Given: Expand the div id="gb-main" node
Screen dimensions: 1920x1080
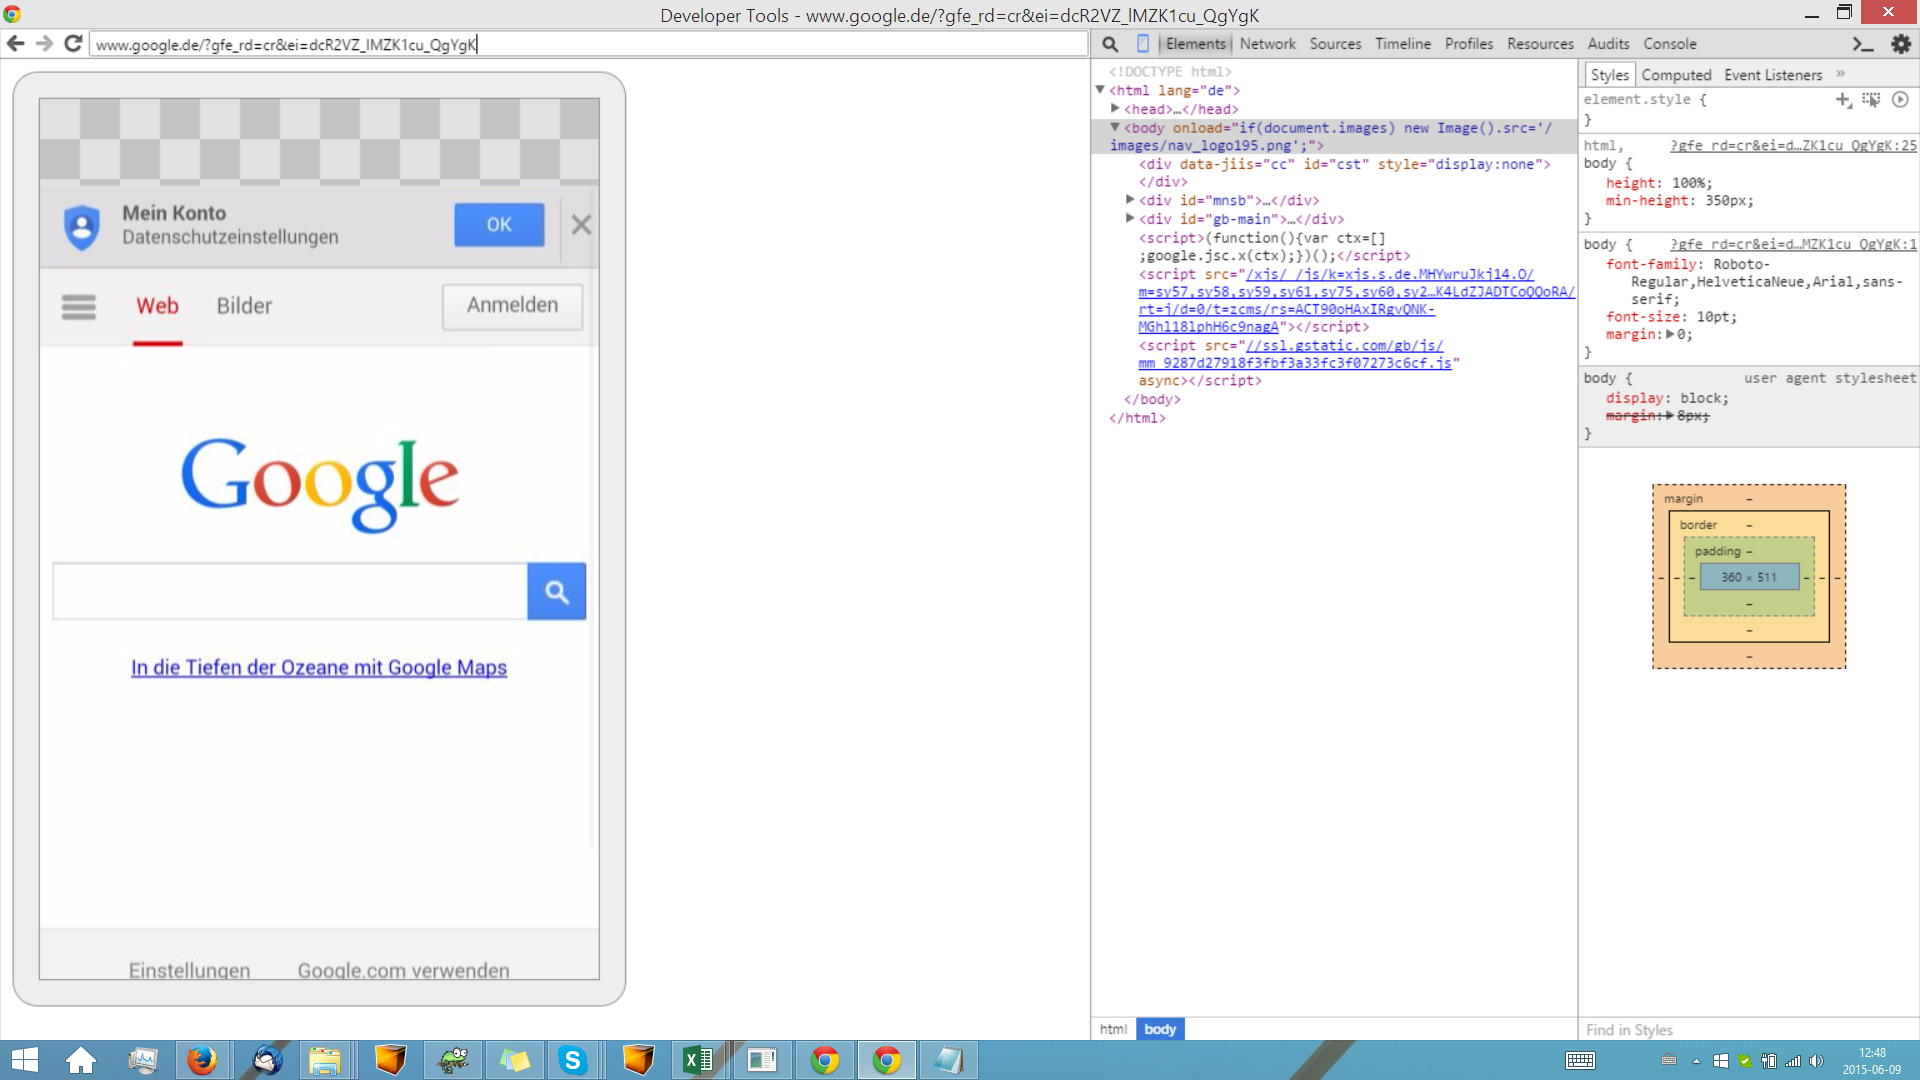Looking at the screenshot, I should [x=1130, y=218].
